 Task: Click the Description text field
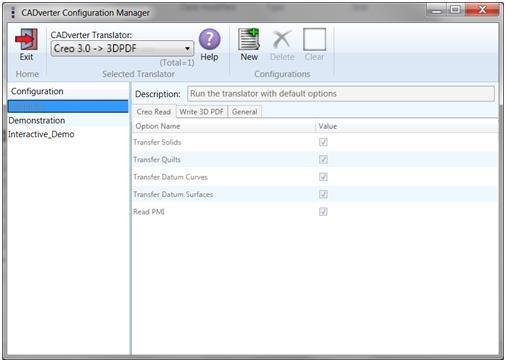click(x=341, y=94)
